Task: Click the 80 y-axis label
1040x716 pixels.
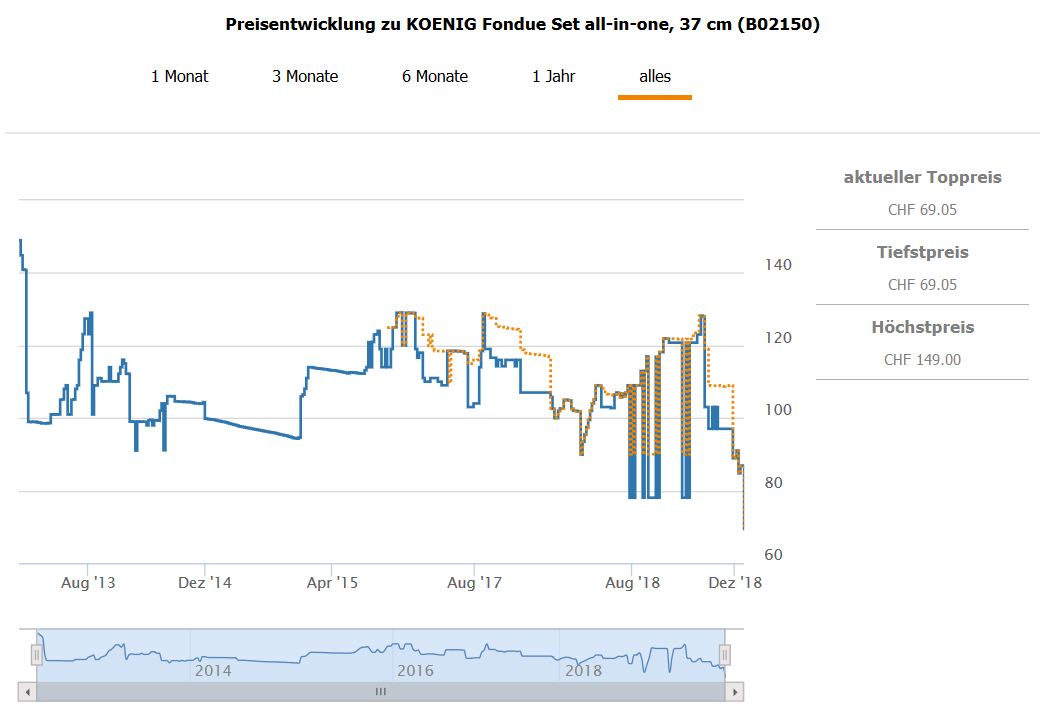Action: pos(773,483)
